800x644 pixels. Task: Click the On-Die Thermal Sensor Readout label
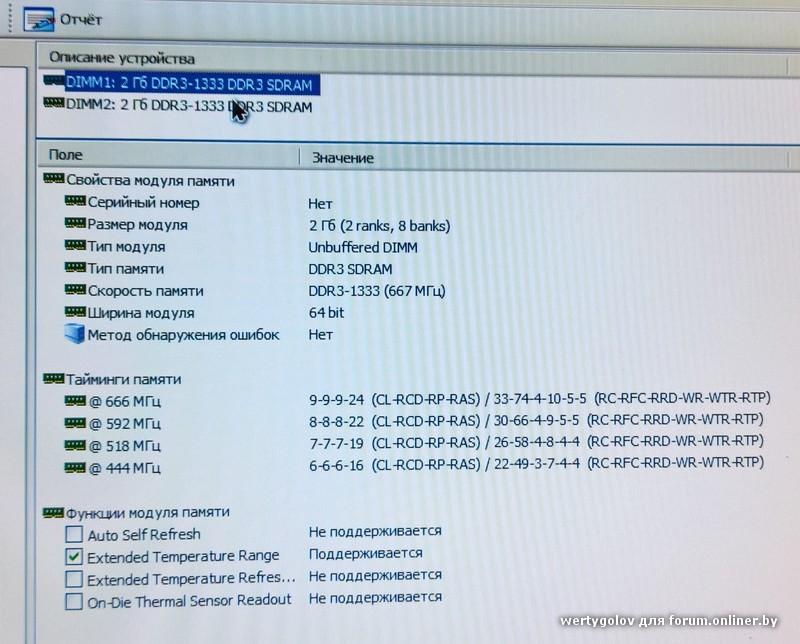[x=190, y=601]
